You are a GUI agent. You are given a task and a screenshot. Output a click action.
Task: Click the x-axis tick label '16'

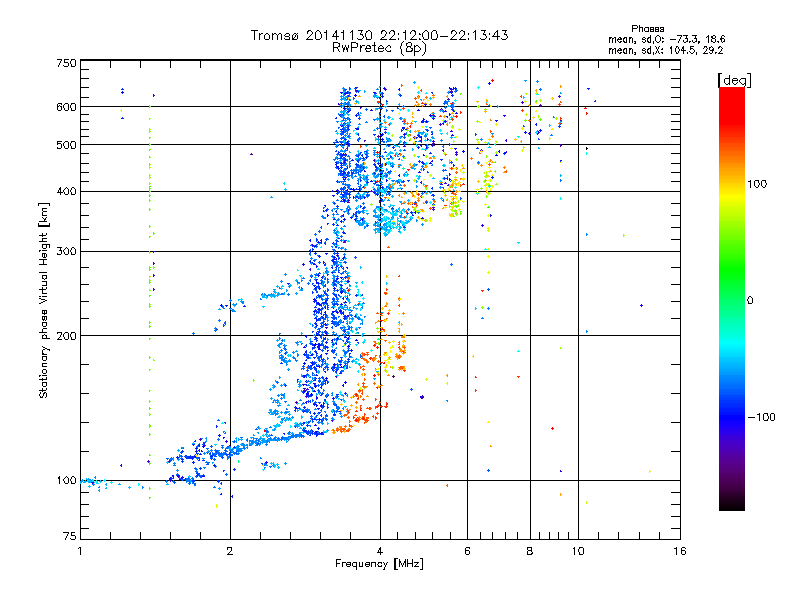coord(680,551)
